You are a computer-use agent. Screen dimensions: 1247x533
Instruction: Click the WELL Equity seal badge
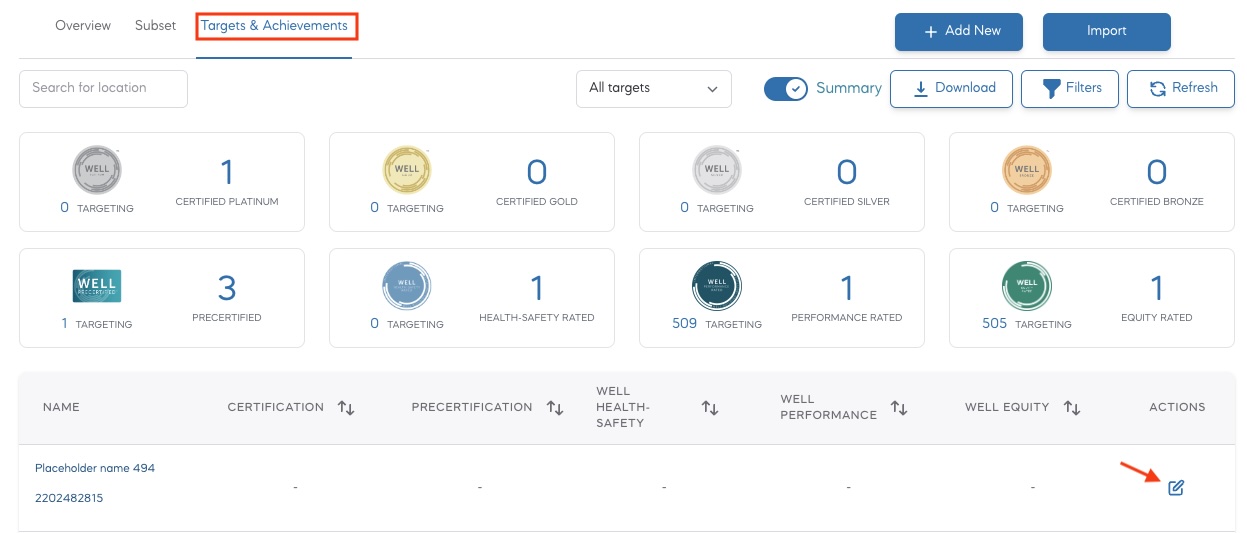pos(1028,287)
